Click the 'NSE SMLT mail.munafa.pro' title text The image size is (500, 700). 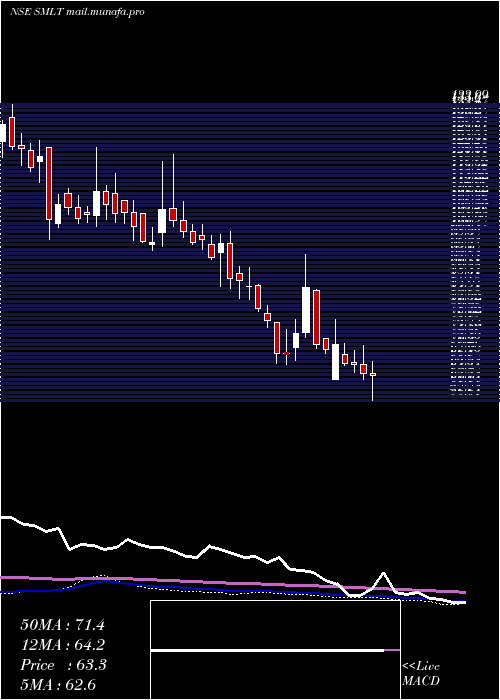click(77, 12)
